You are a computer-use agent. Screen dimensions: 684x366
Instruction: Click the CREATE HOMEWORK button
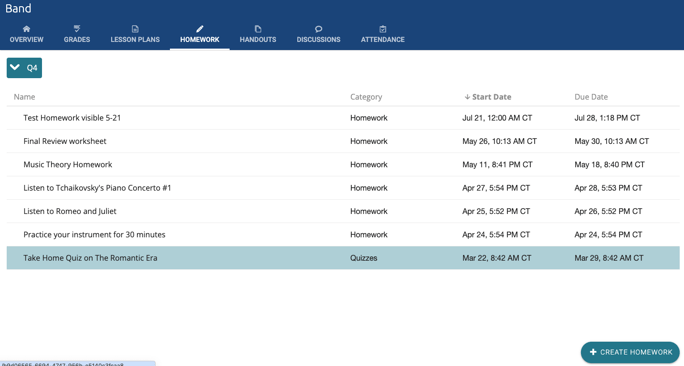[630, 352]
